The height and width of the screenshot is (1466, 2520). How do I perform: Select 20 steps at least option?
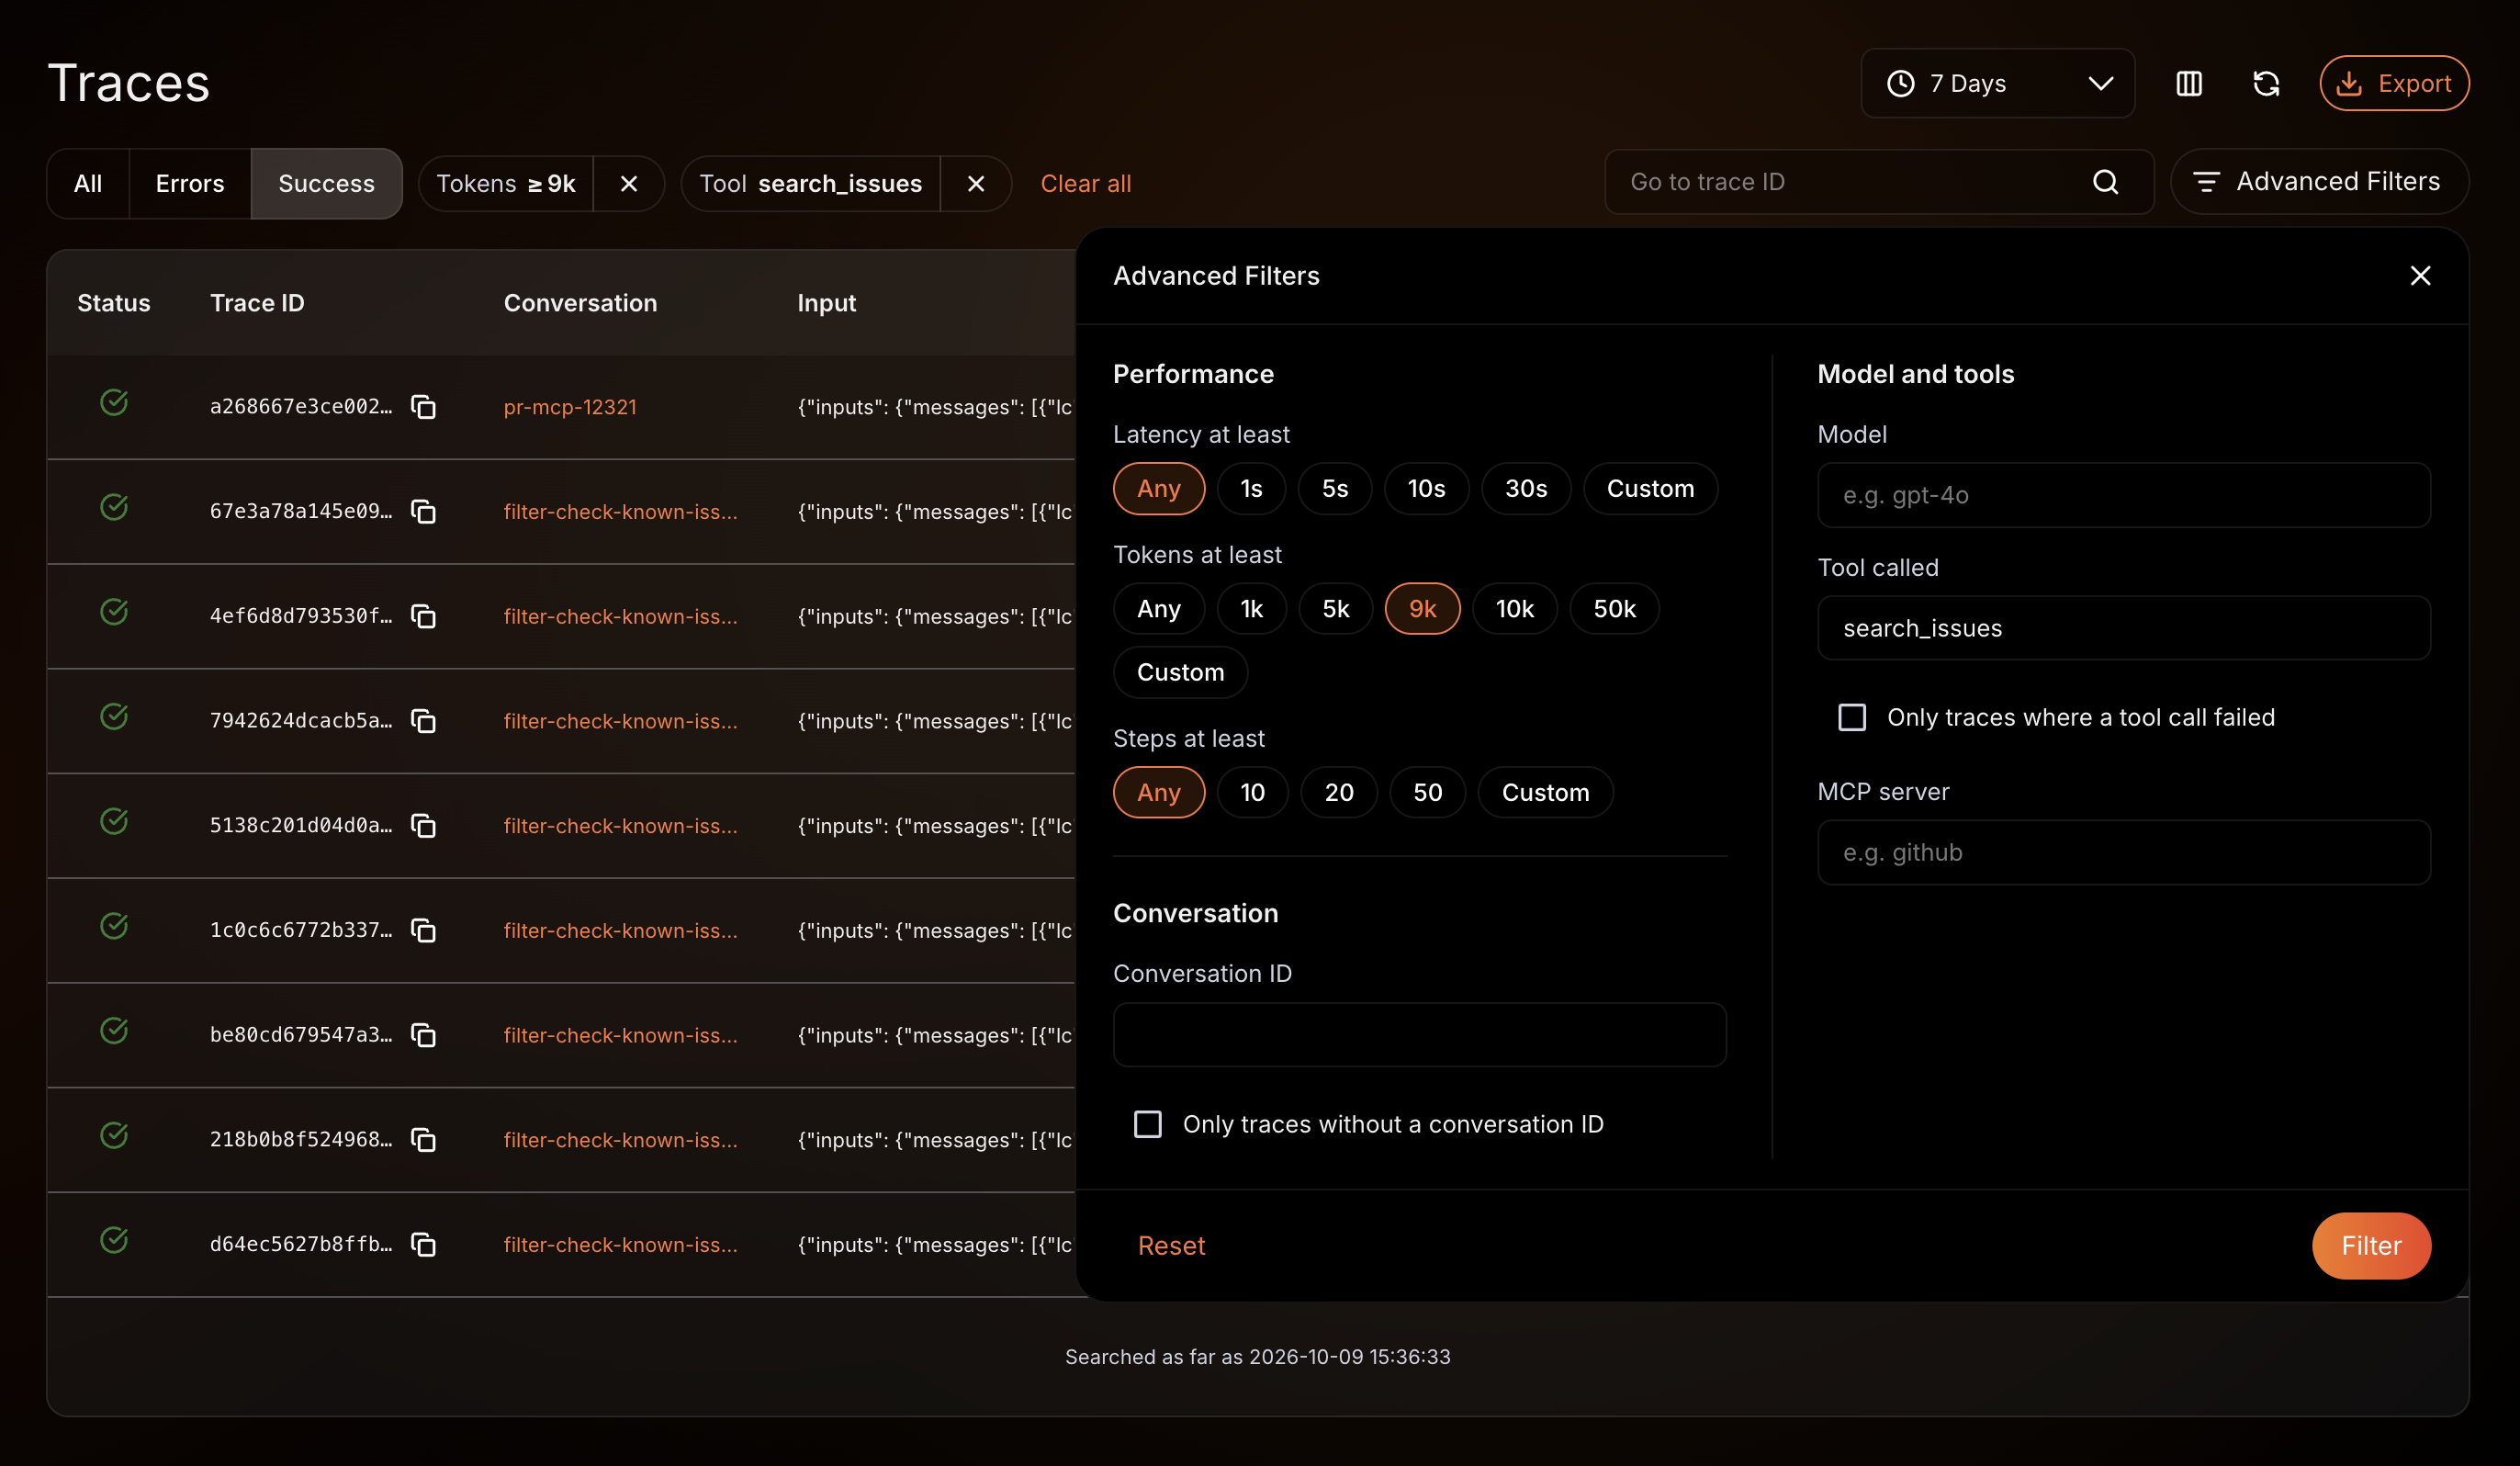pos(1339,793)
